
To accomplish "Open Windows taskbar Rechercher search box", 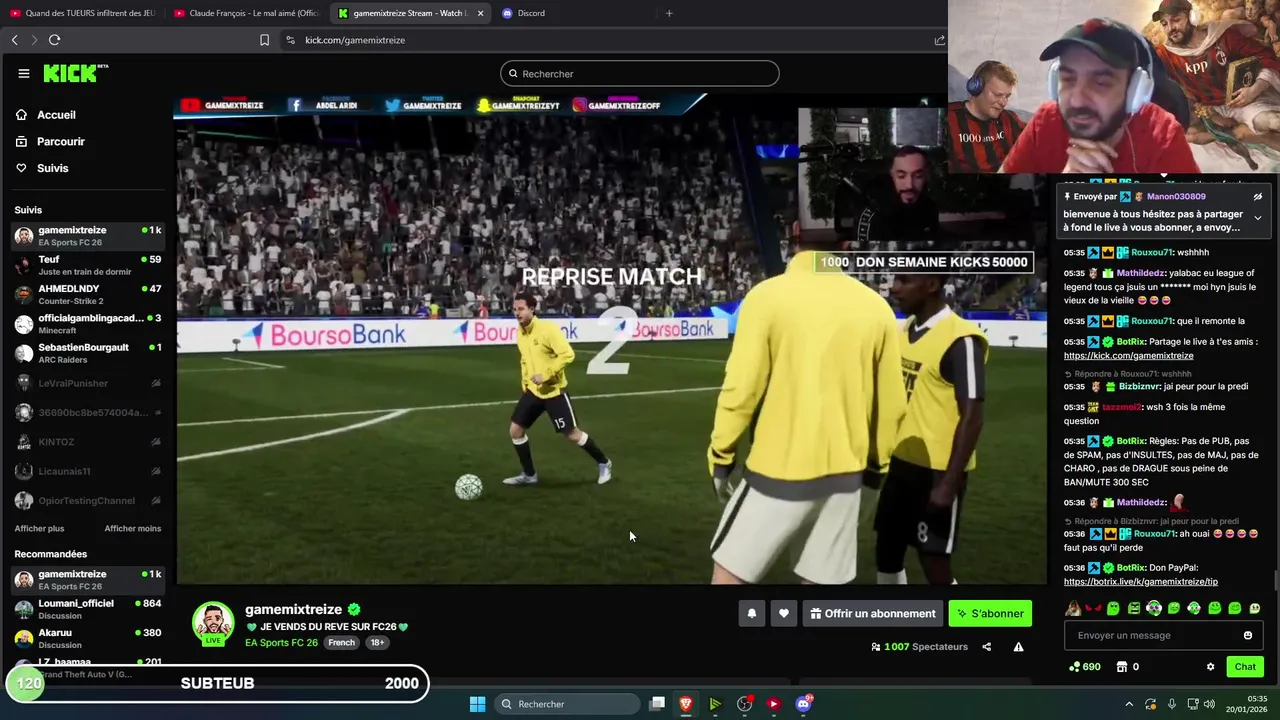I will pos(569,704).
